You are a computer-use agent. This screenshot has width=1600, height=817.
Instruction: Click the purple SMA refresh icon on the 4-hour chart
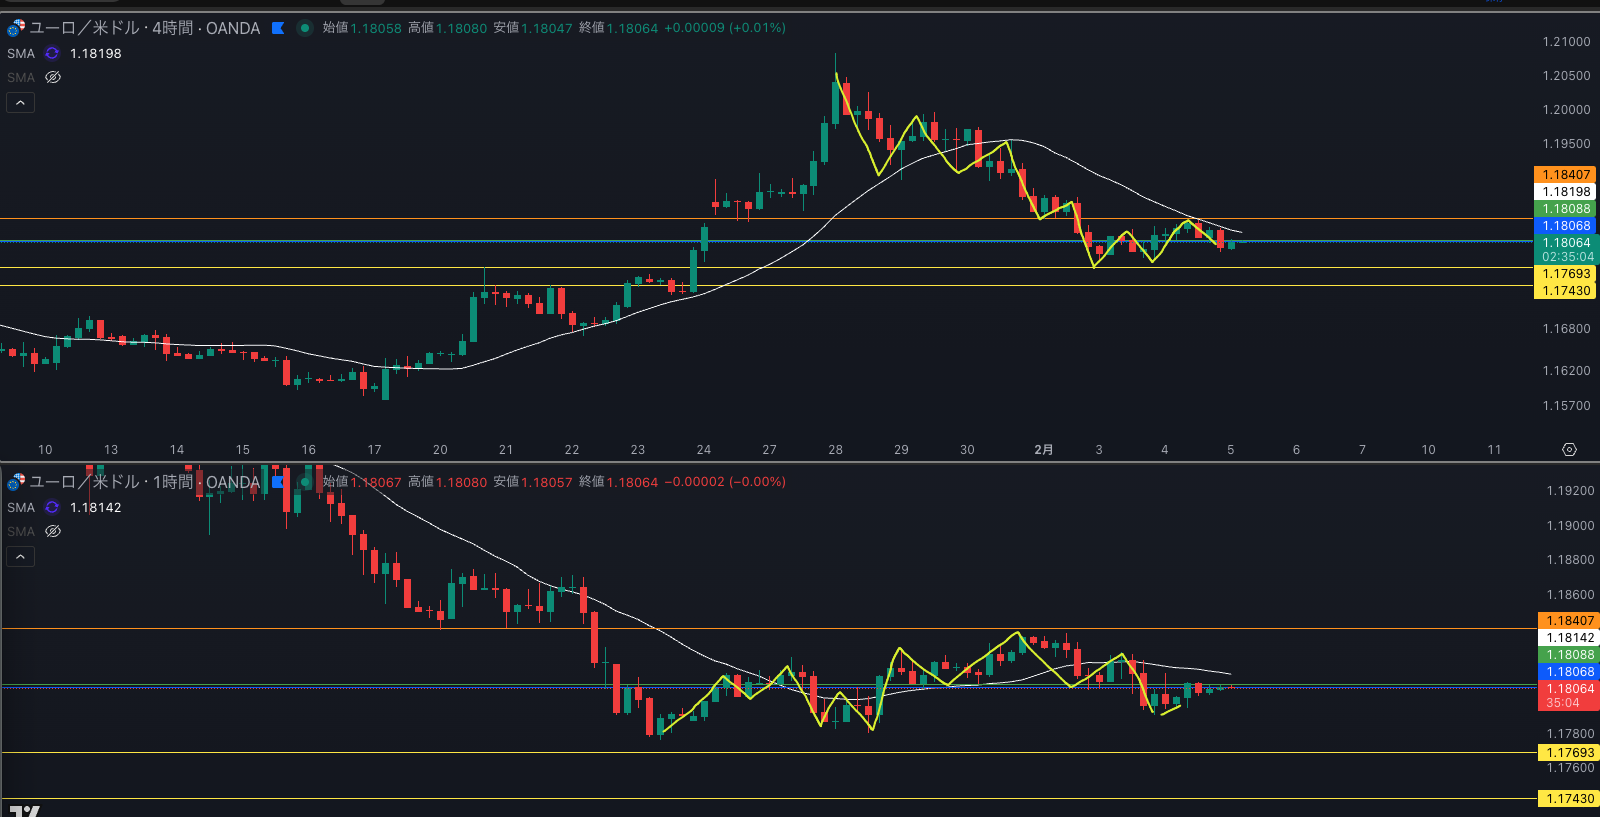(x=52, y=54)
